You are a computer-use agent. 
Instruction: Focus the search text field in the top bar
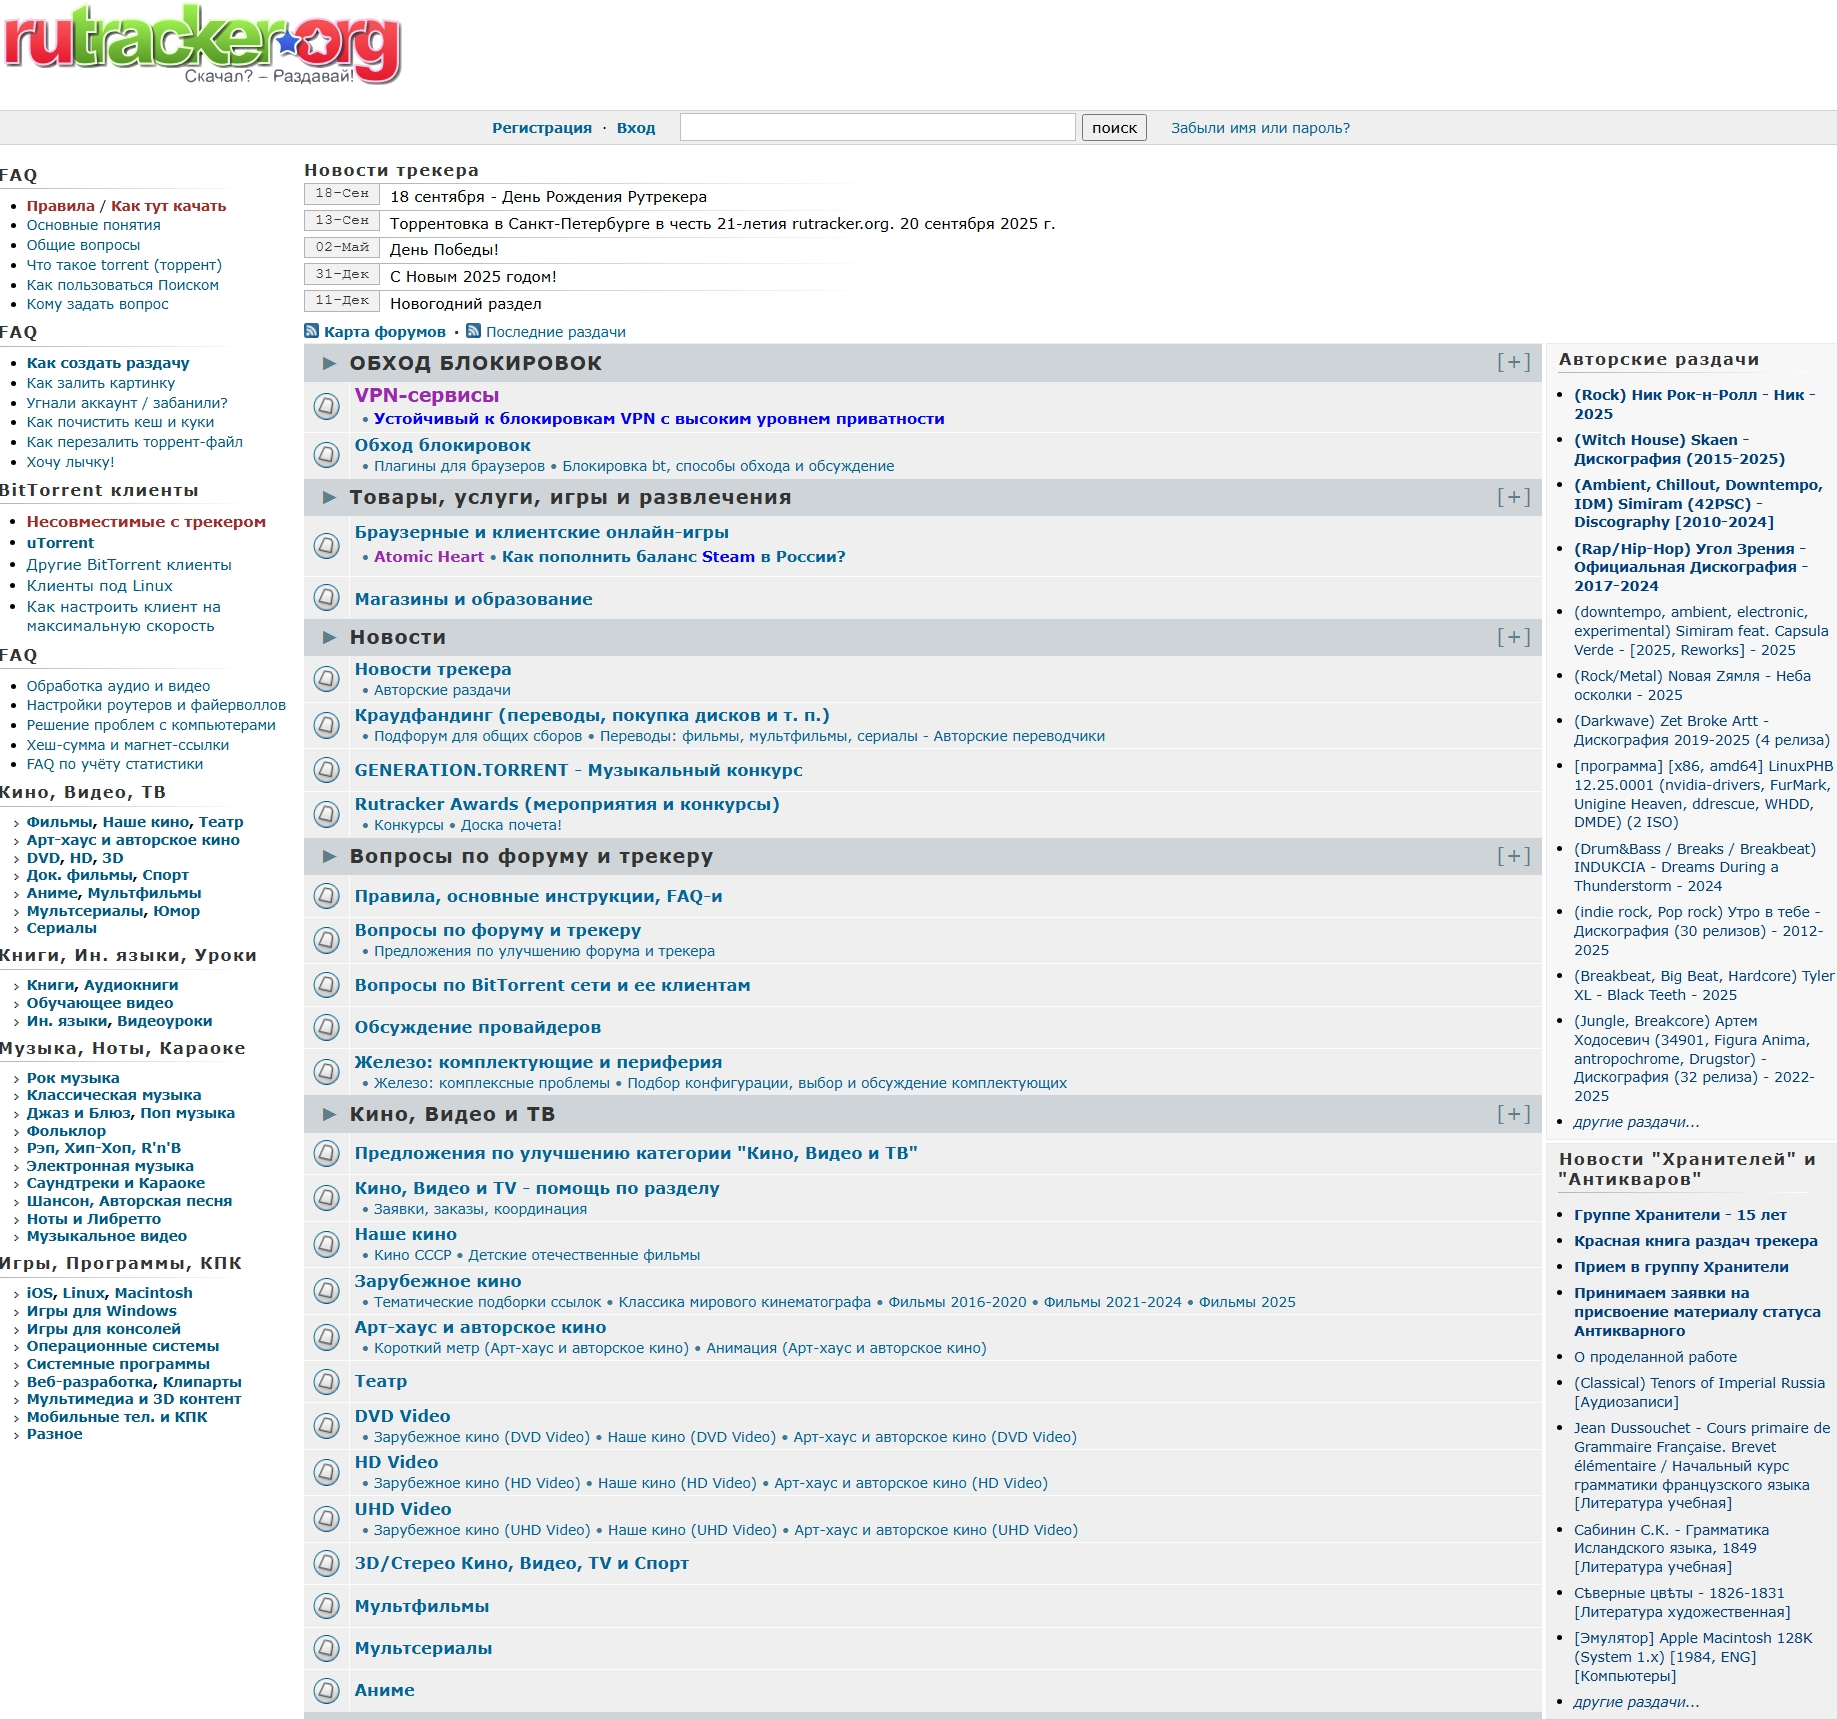coord(877,128)
